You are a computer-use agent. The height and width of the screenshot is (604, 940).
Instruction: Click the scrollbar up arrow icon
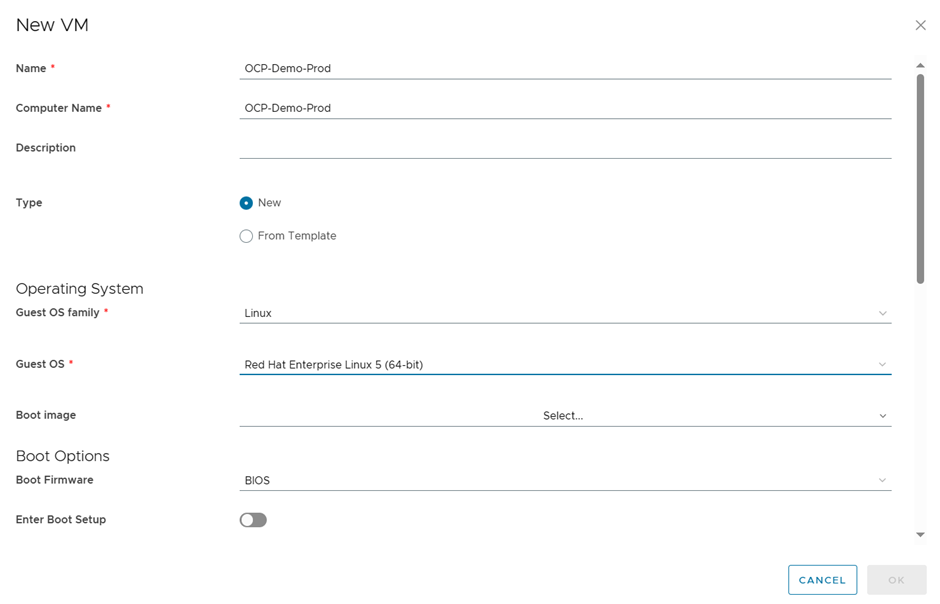(x=920, y=65)
